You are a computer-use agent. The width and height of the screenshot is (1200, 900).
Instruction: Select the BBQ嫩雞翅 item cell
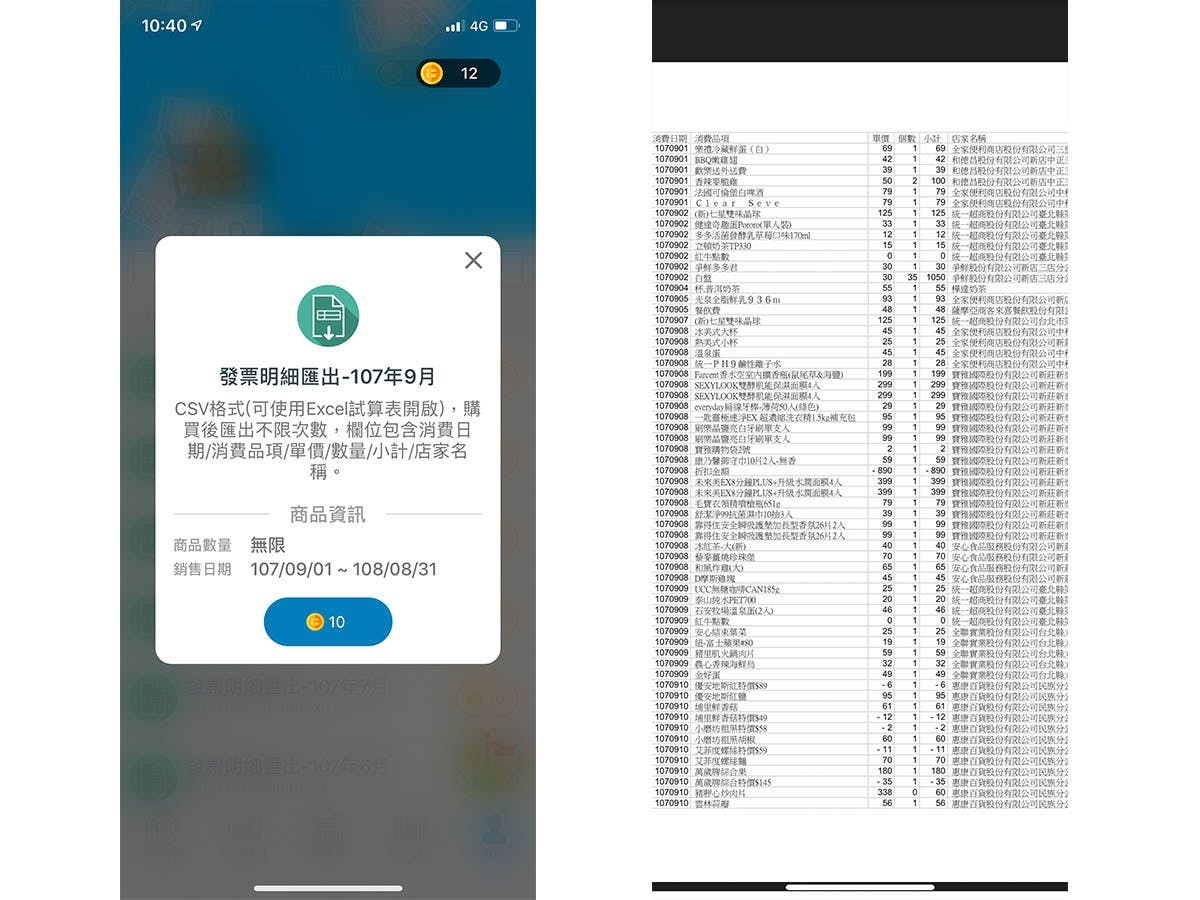click(716, 159)
